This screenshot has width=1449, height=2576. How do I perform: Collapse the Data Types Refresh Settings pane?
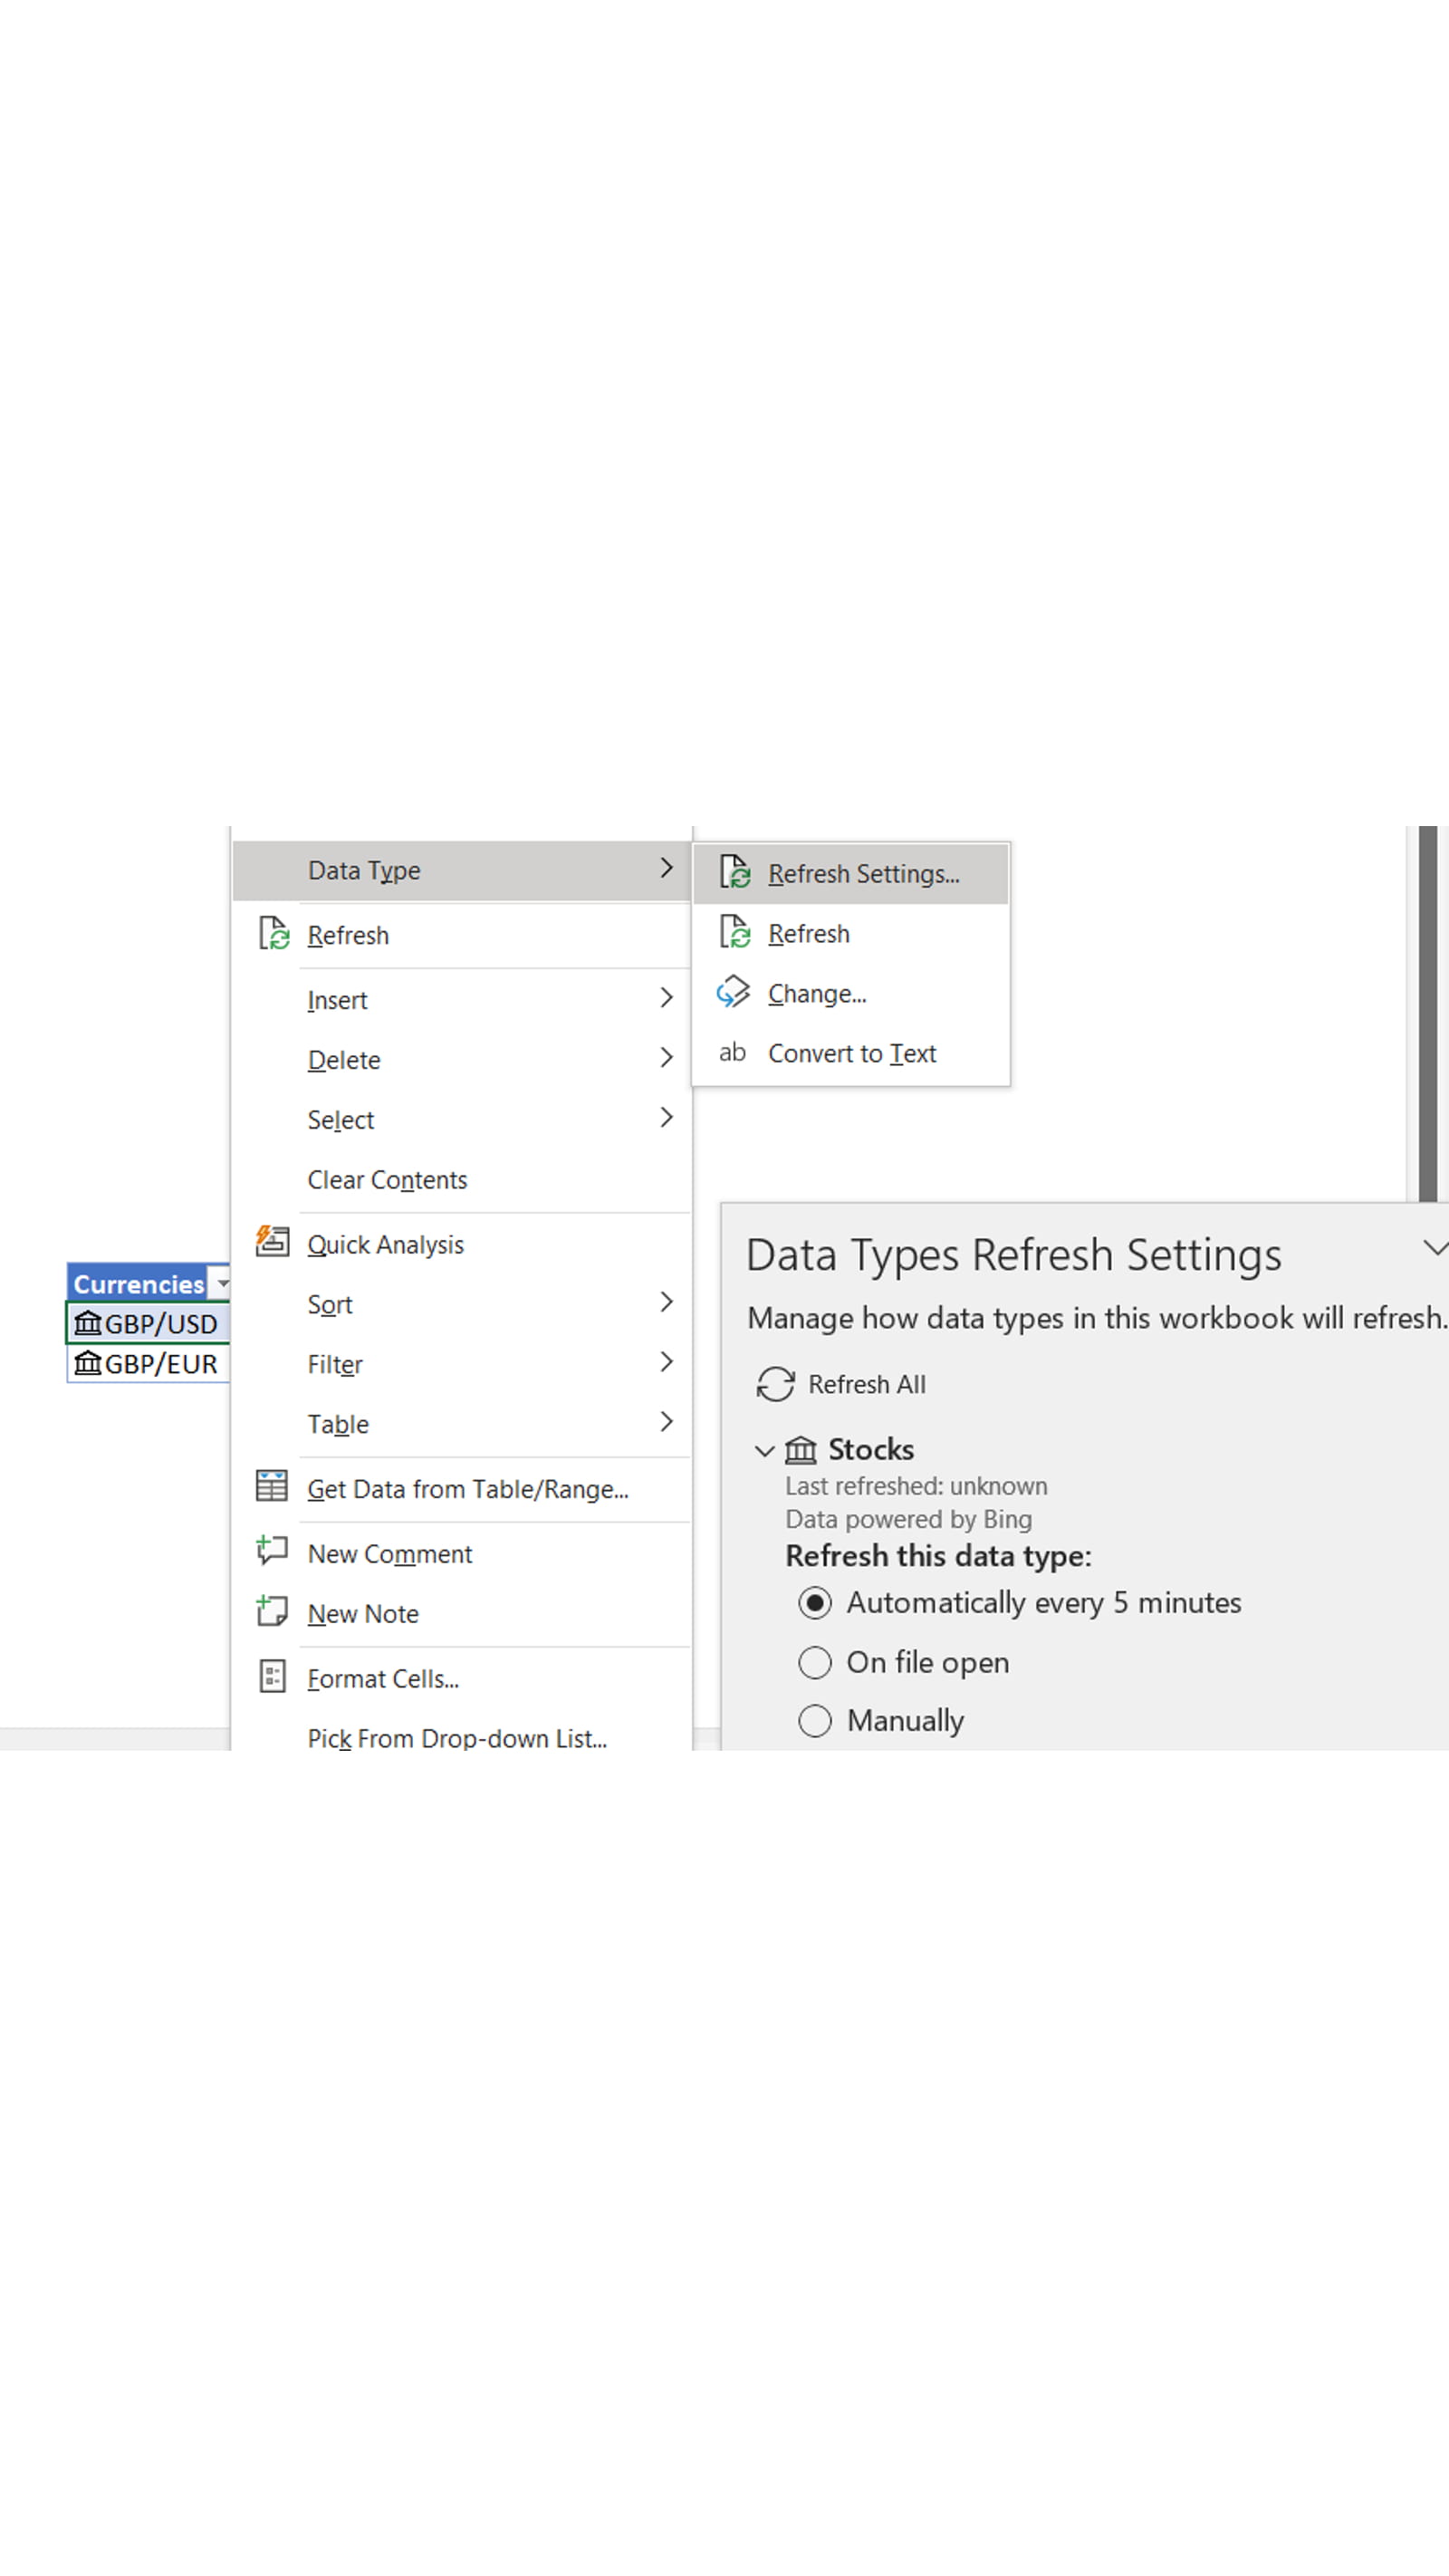click(1437, 1247)
